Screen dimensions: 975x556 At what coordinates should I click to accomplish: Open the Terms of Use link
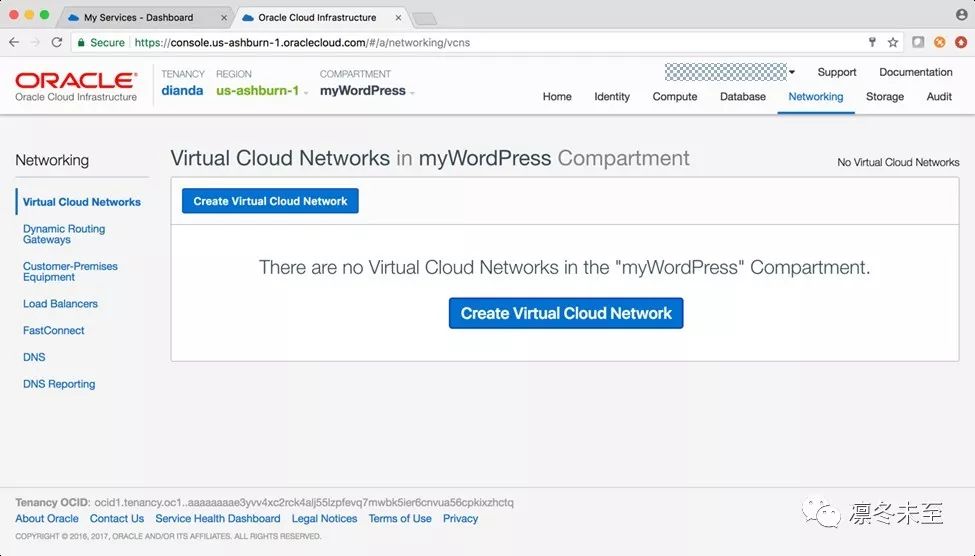pyautogui.click(x=400, y=518)
